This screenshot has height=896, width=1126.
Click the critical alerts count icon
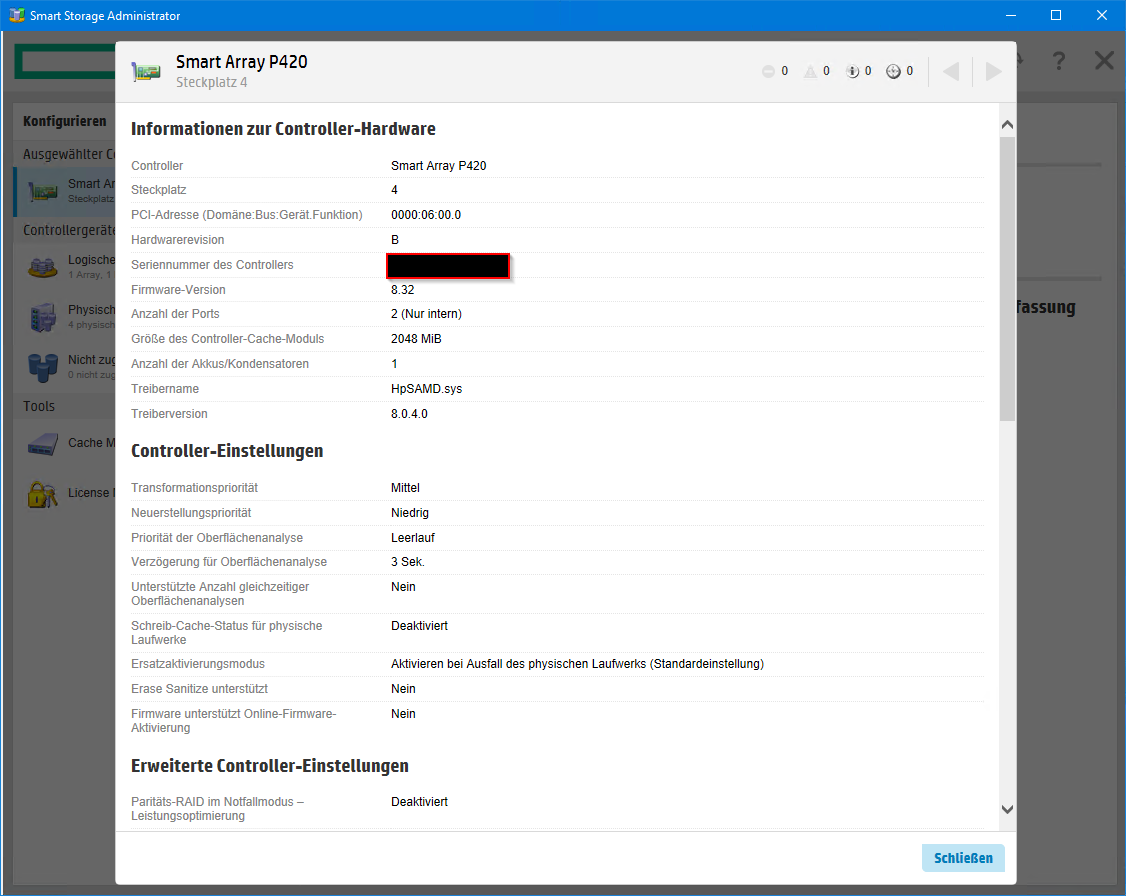[x=768, y=71]
